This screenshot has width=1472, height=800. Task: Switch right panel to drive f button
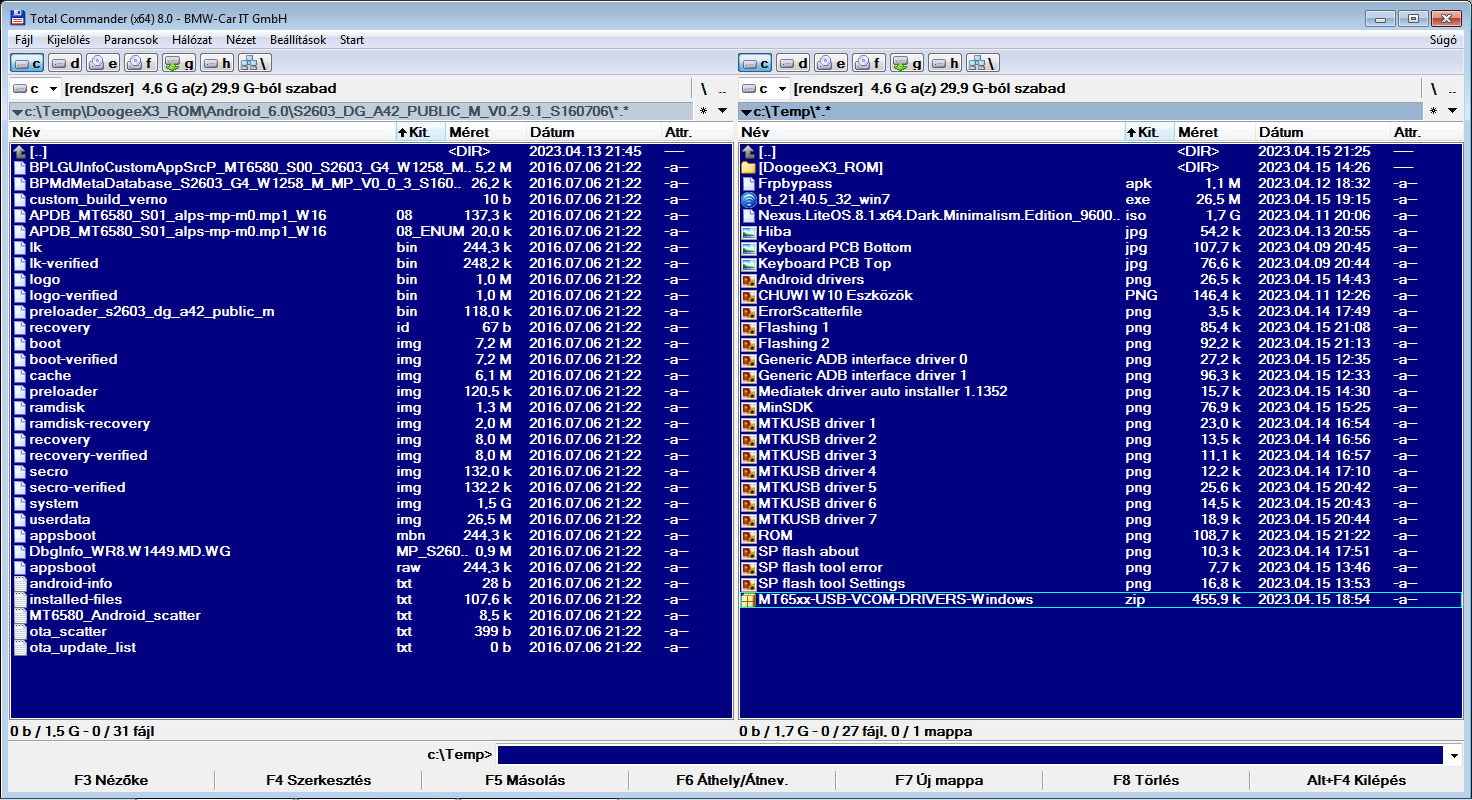(x=869, y=63)
